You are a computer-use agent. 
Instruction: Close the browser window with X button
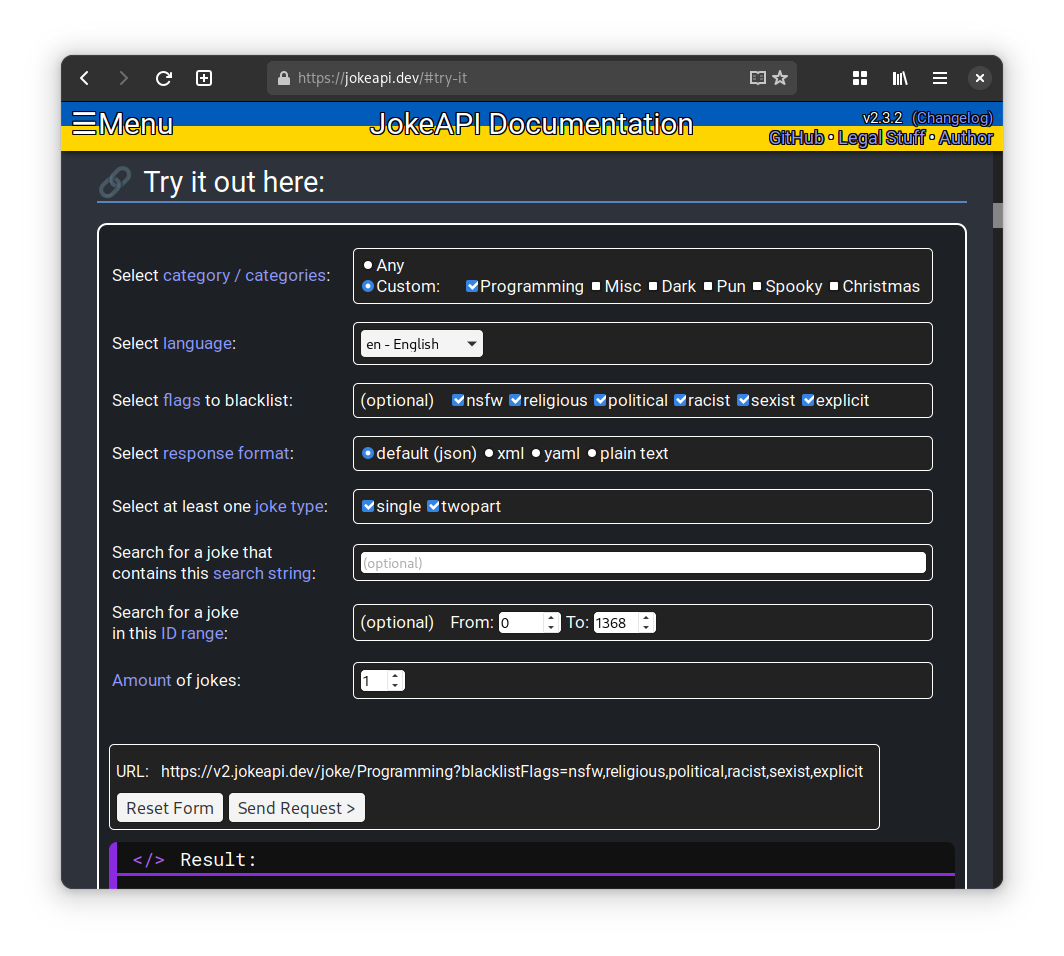pos(979,78)
